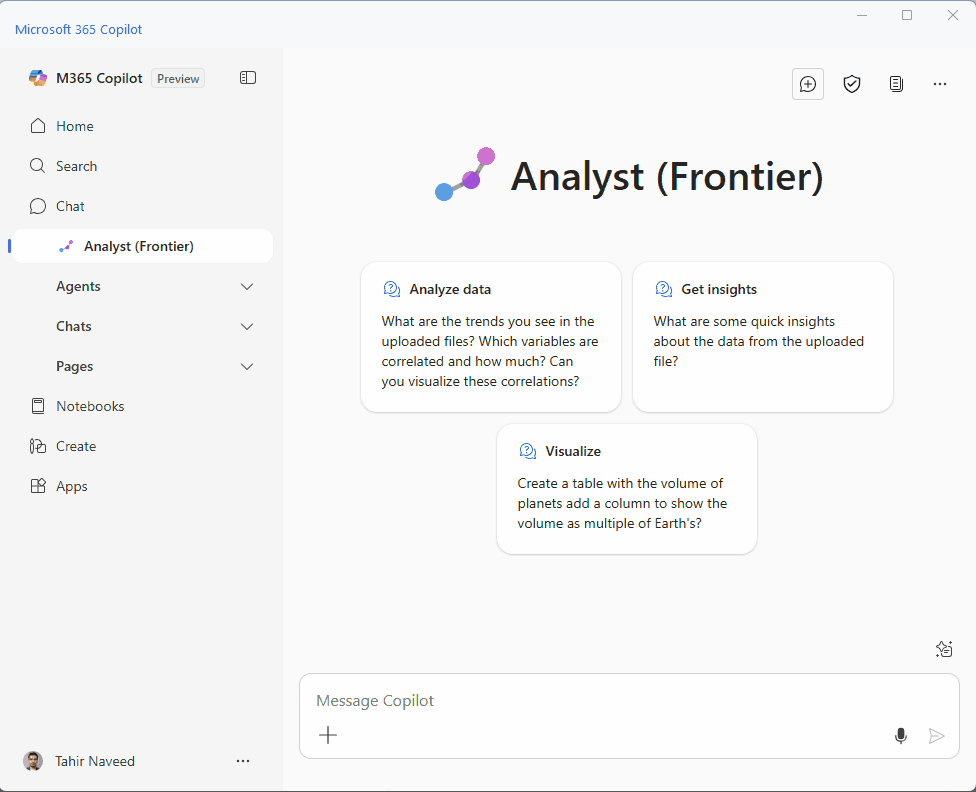Click the Chats section label
Image resolution: width=976 pixels, height=792 pixels.
73,326
